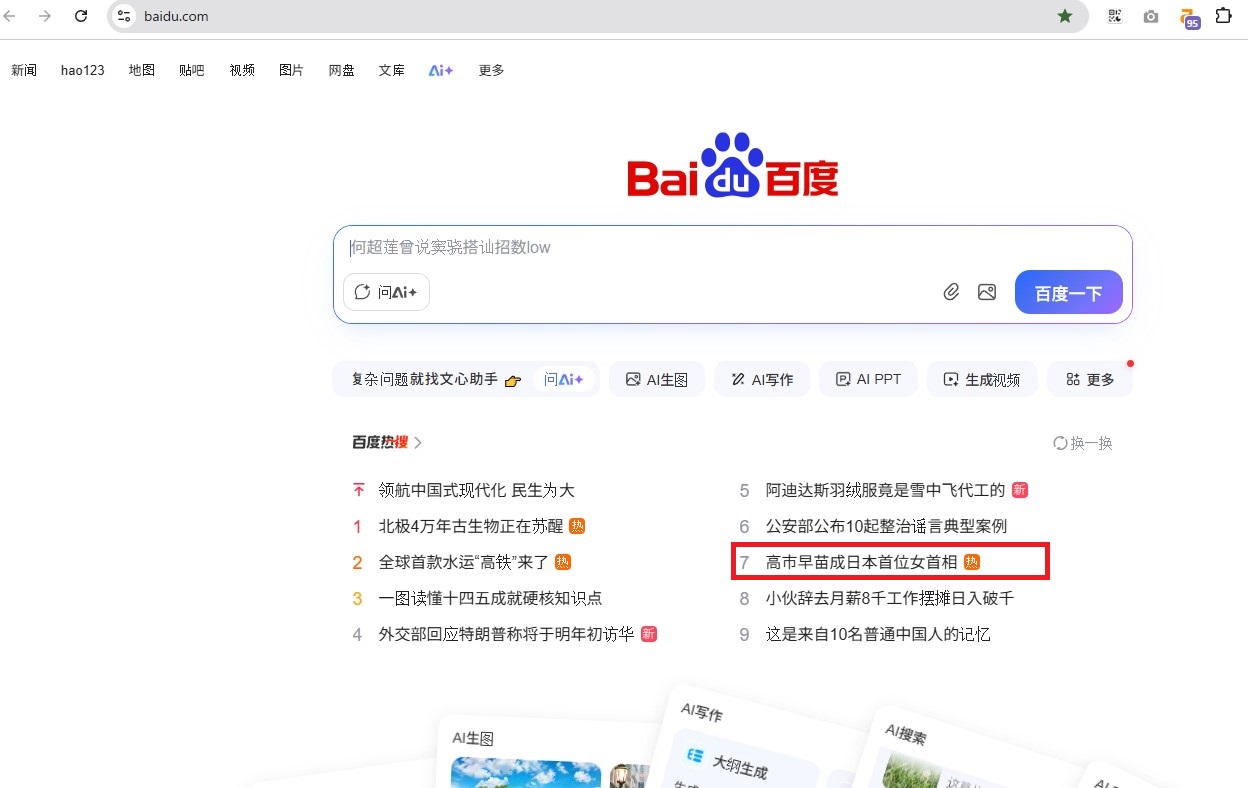1248x788 pixels.
Task: Open hot search 北极4万年古生物正在苏醒
Action: [x=471, y=526]
